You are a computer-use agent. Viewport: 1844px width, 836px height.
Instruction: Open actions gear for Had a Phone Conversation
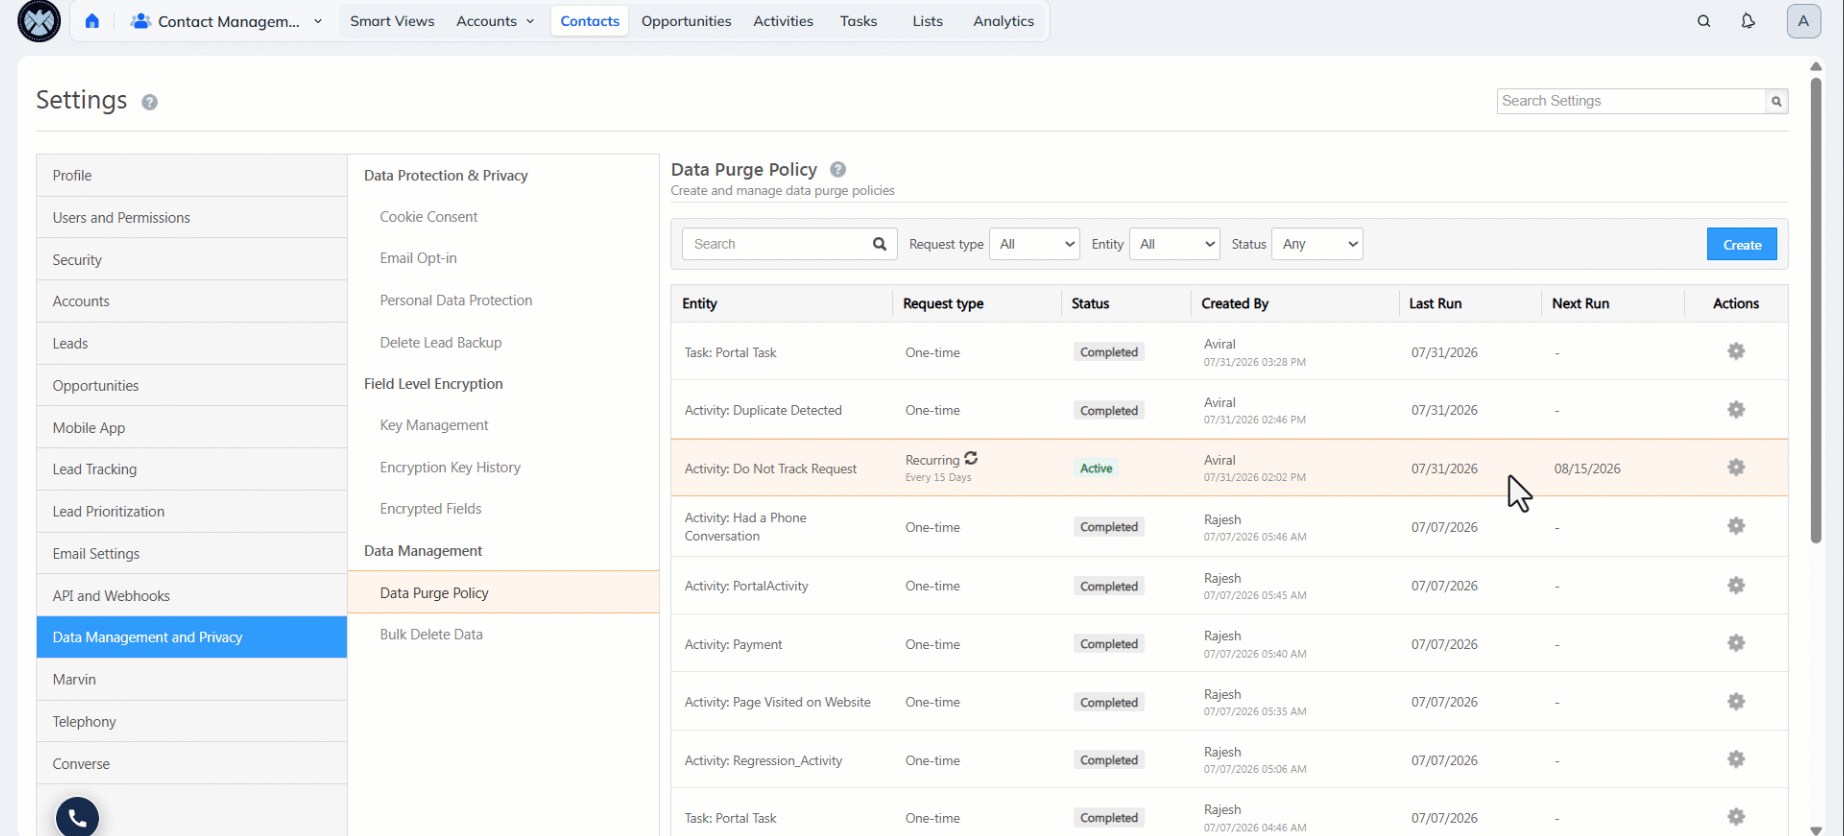1736,526
